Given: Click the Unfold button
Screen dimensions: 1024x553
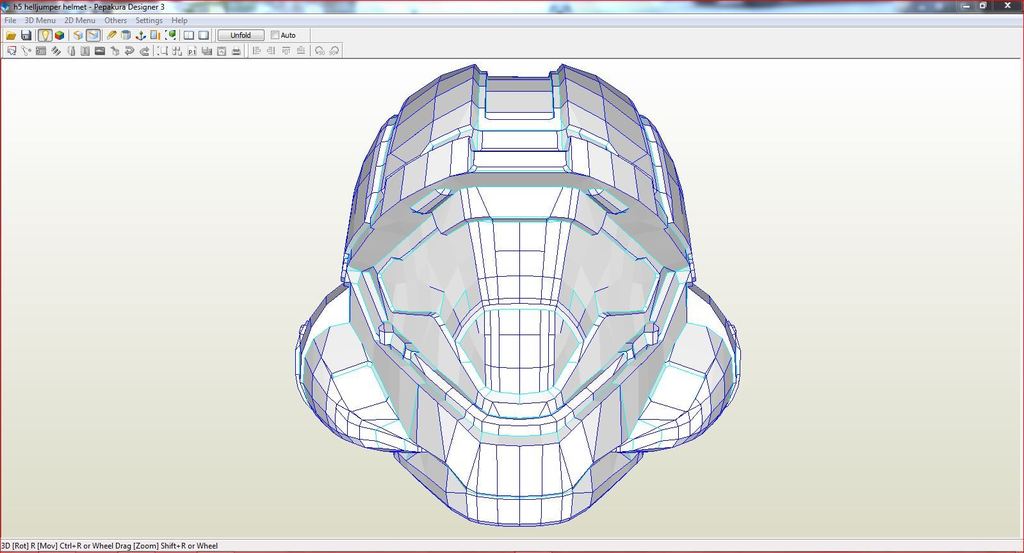Looking at the screenshot, I should tap(240, 35).
